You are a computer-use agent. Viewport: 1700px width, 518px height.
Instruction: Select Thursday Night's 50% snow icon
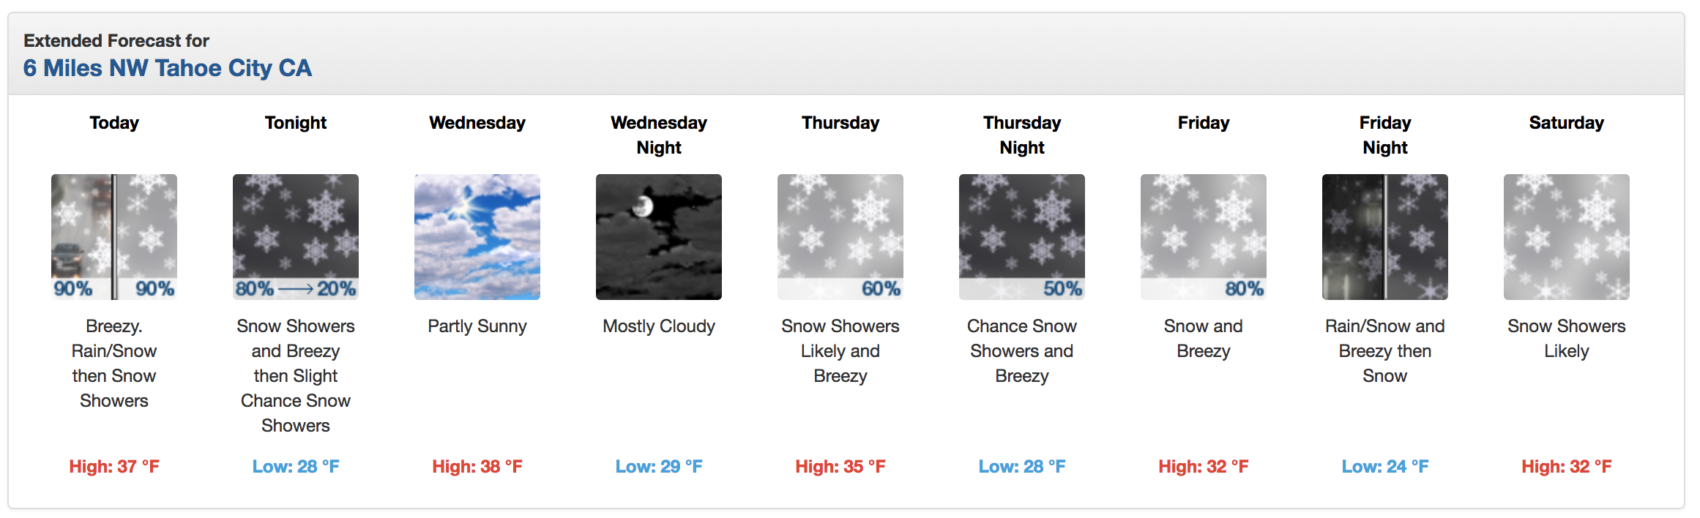tap(1022, 237)
